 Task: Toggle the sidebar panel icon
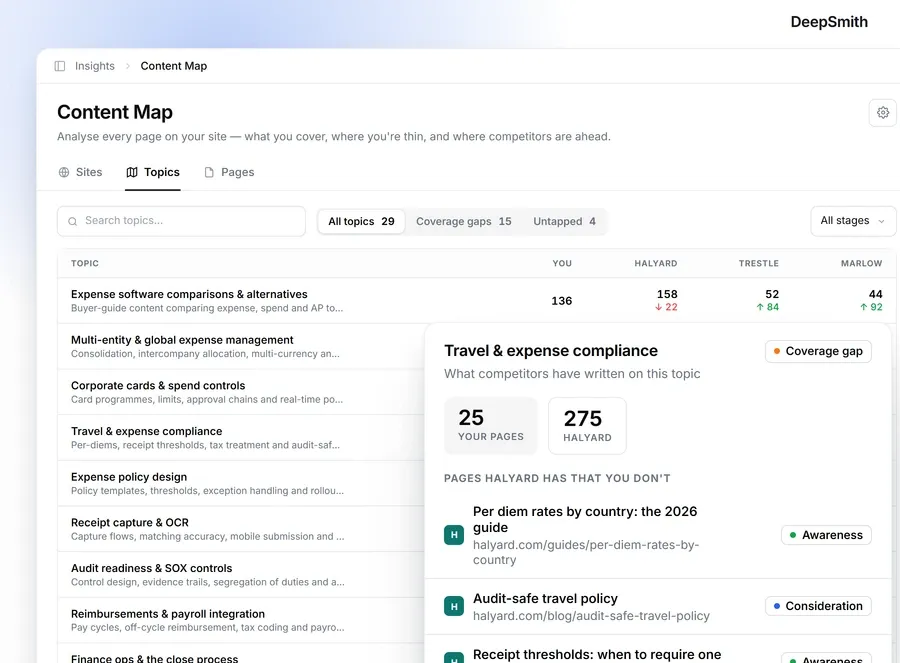click(x=60, y=66)
